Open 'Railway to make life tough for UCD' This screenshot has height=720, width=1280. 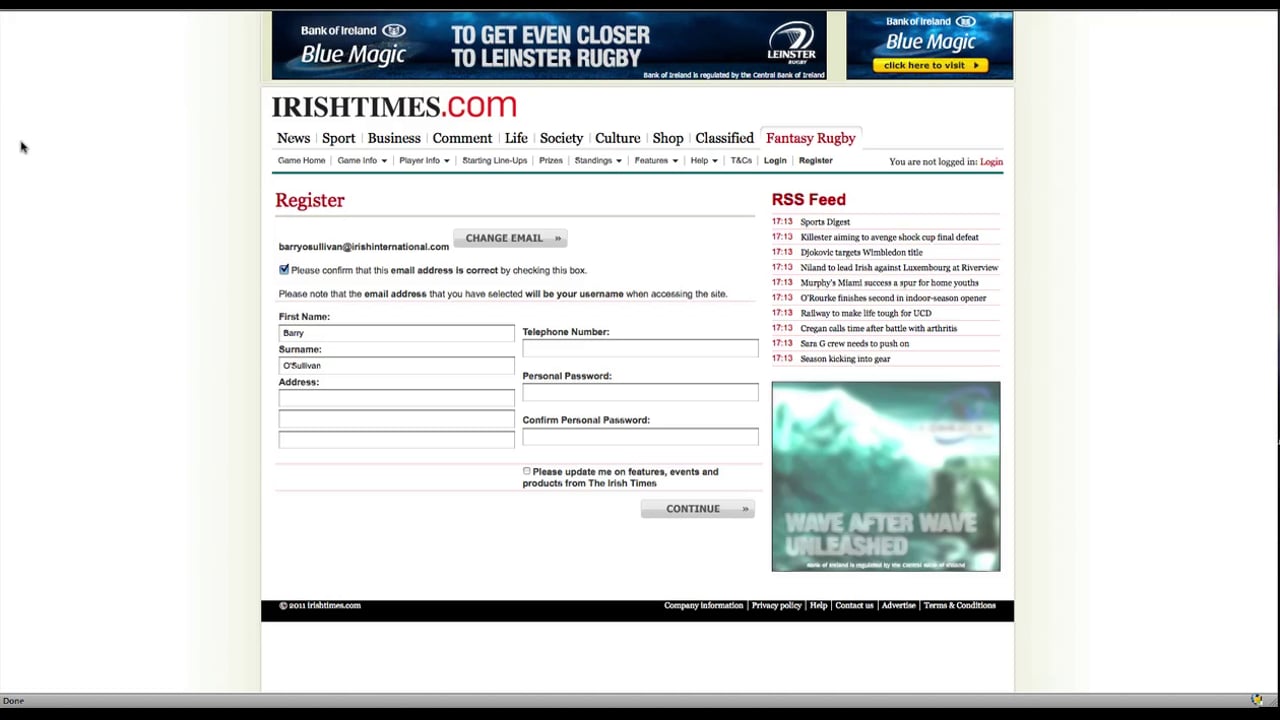(x=865, y=313)
